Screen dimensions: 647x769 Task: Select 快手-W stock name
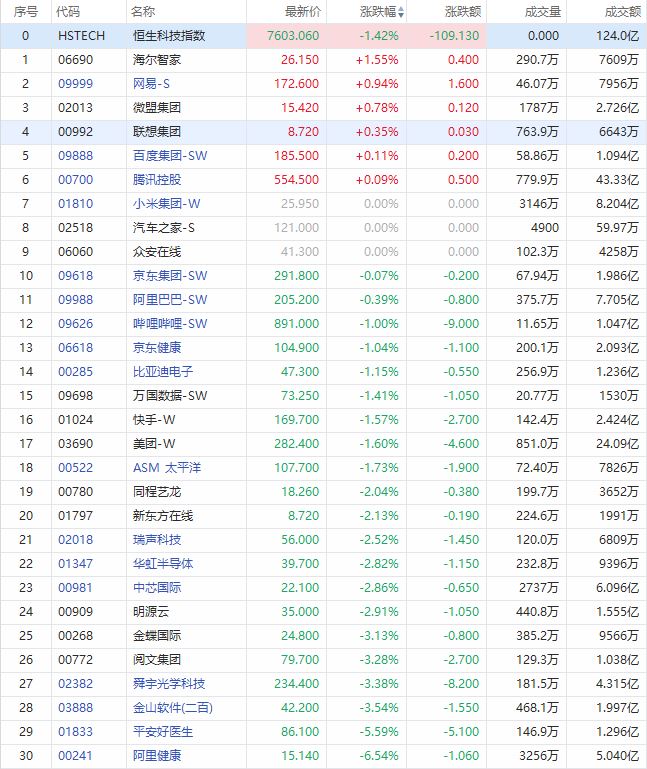[154, 420]
